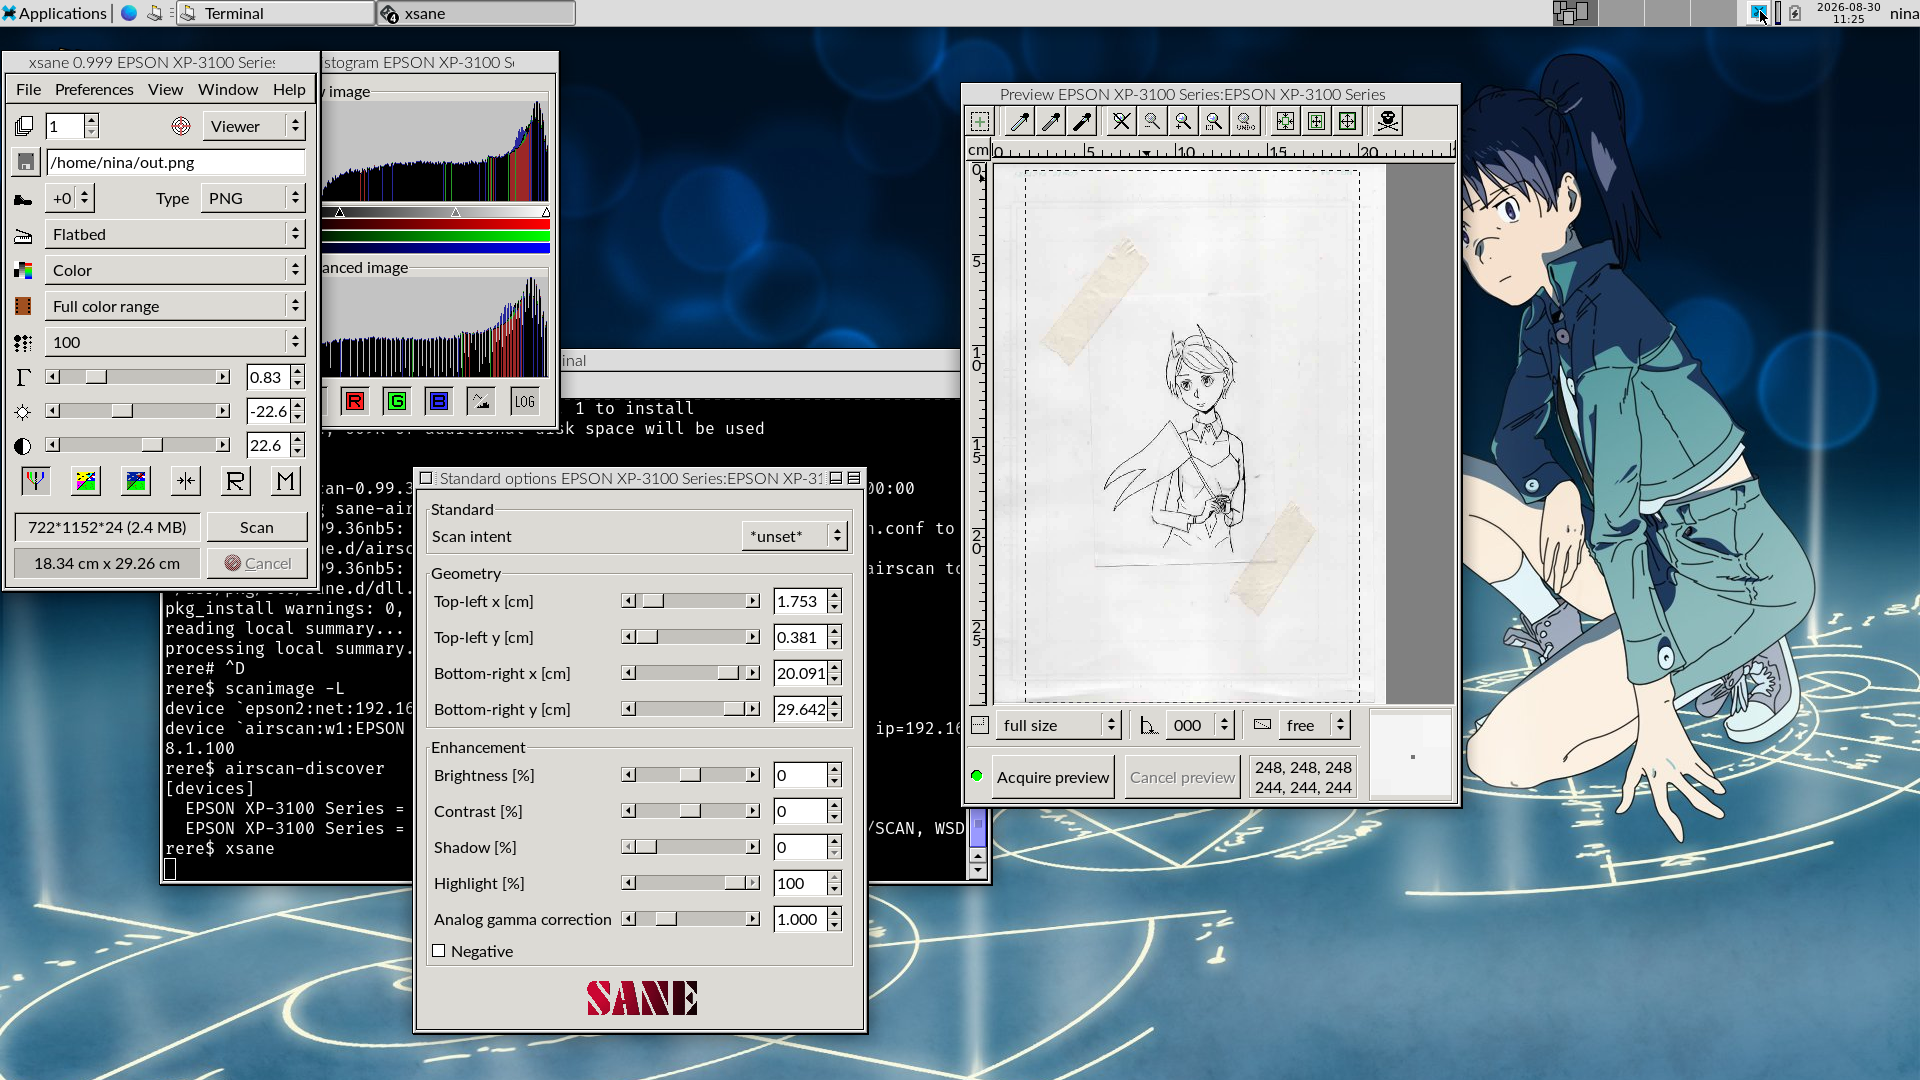Click the contrast slider in xsane main window
This screenshot has width=1920, height=1080.
pyautogui.click(x=138, y=445)
